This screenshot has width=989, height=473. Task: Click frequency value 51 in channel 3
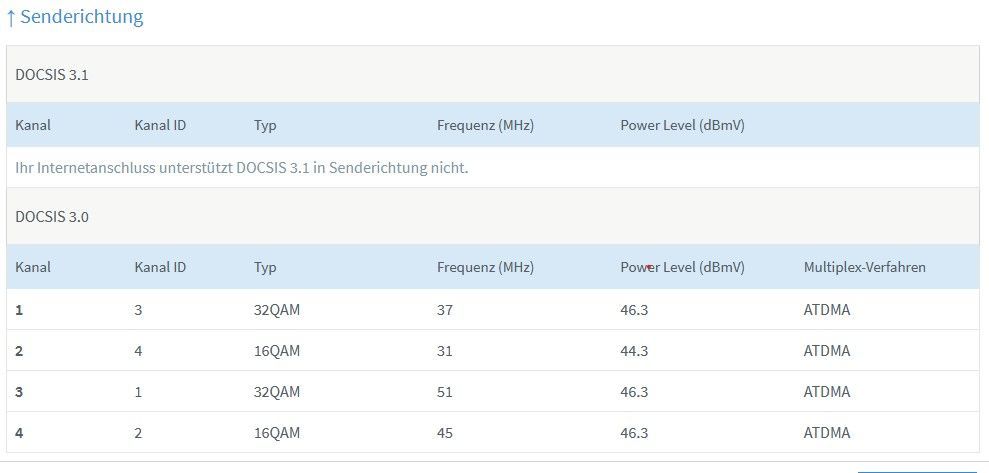(445, 392)
